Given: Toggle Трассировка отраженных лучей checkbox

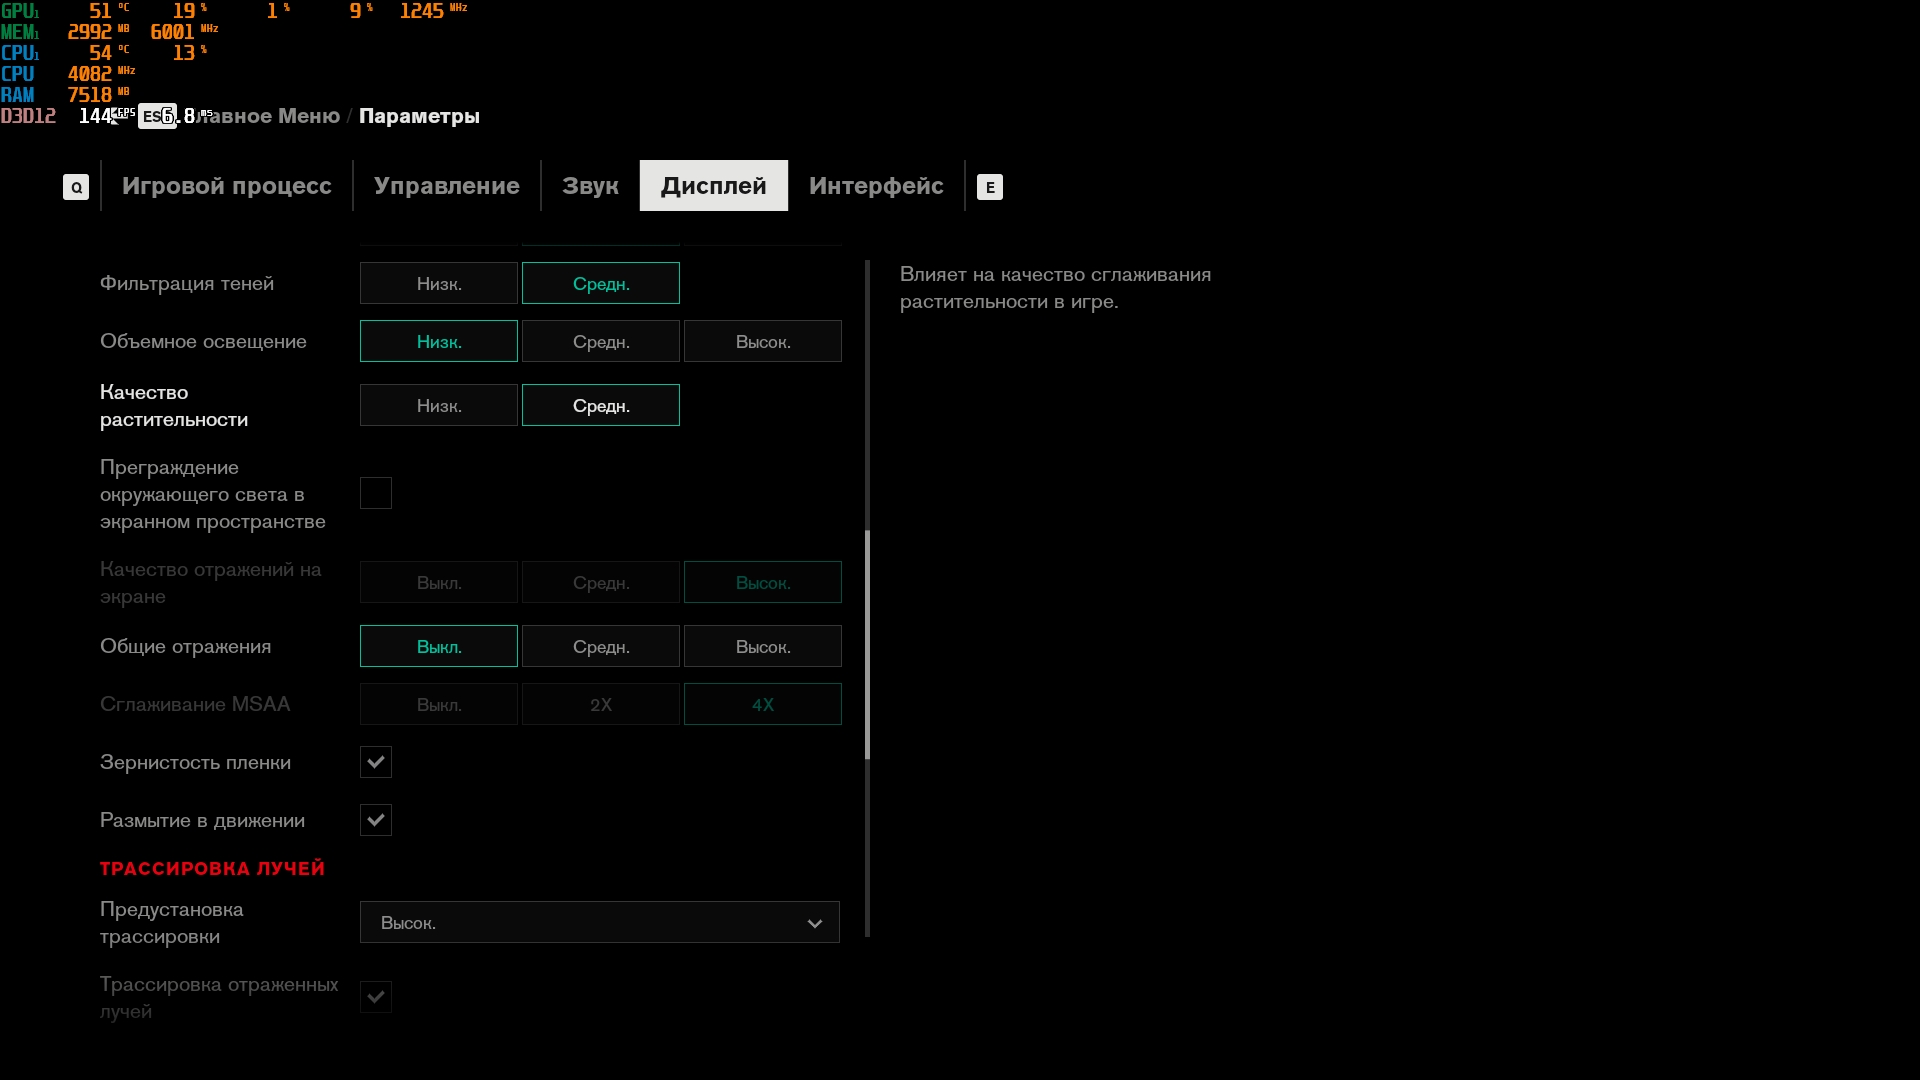Looking at the screenshot, I should [376, 997].
